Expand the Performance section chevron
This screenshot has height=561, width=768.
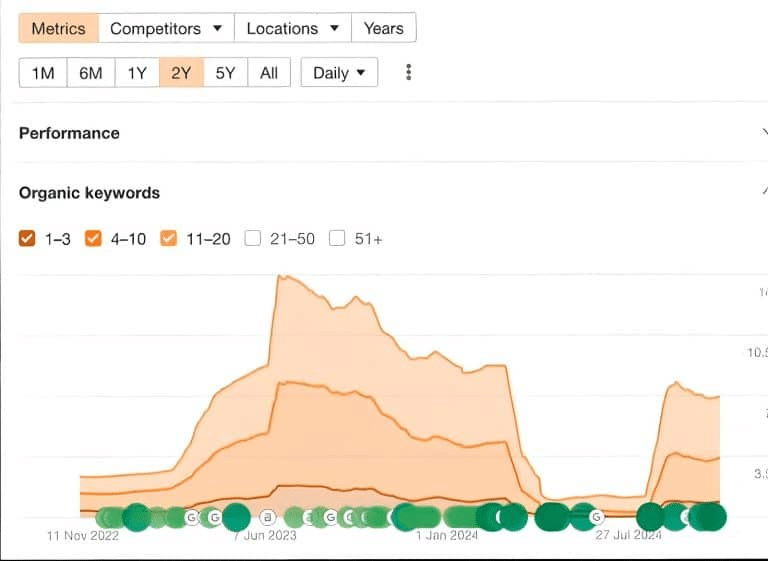pos(763,133)
